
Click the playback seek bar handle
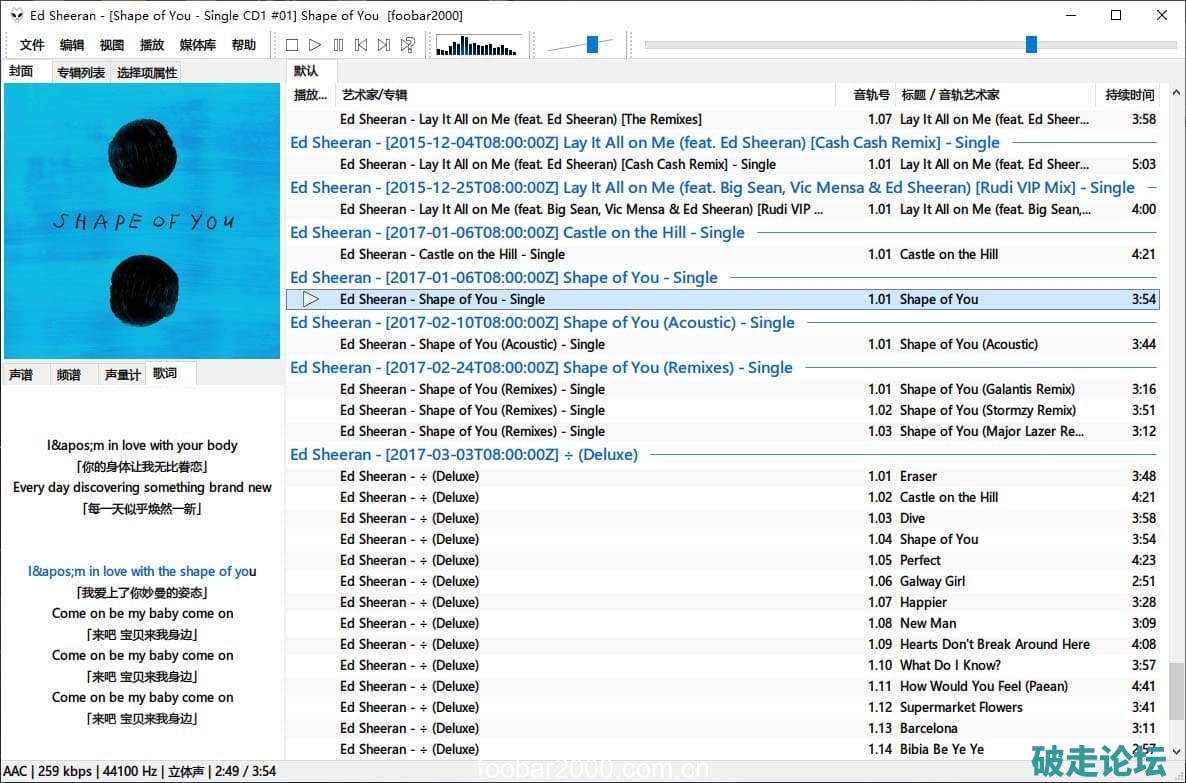pyautogui.click(x=1031, y=44)
